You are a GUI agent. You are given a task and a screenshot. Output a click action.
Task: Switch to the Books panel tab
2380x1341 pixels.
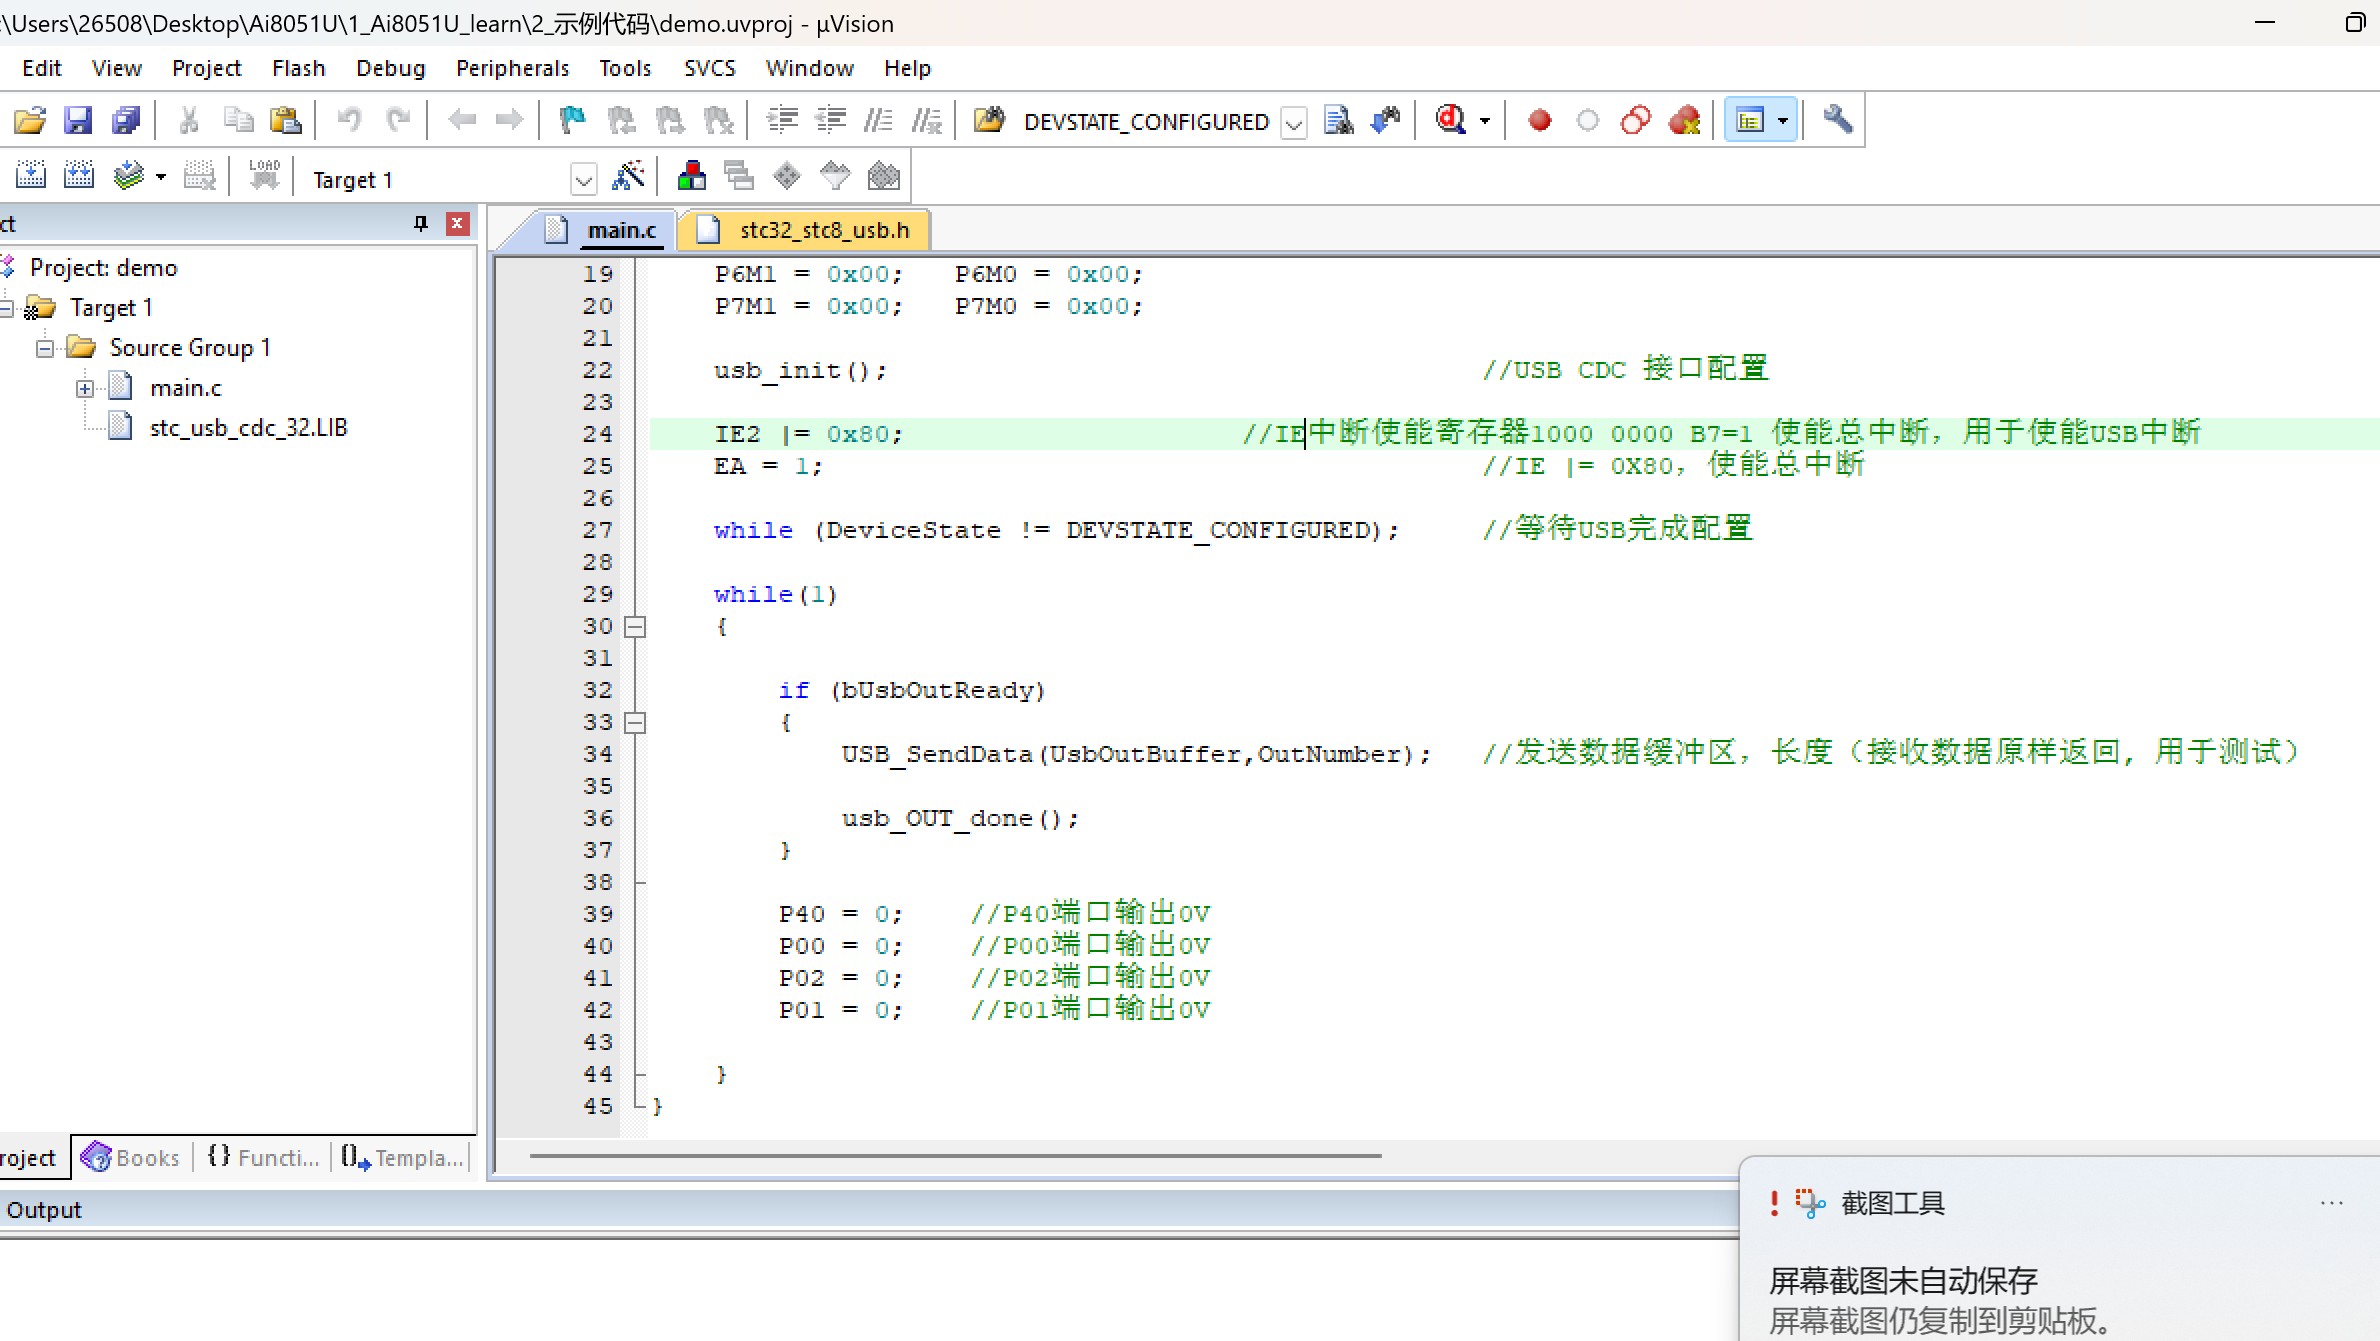pyautogui.click(x=133, y=1157)
